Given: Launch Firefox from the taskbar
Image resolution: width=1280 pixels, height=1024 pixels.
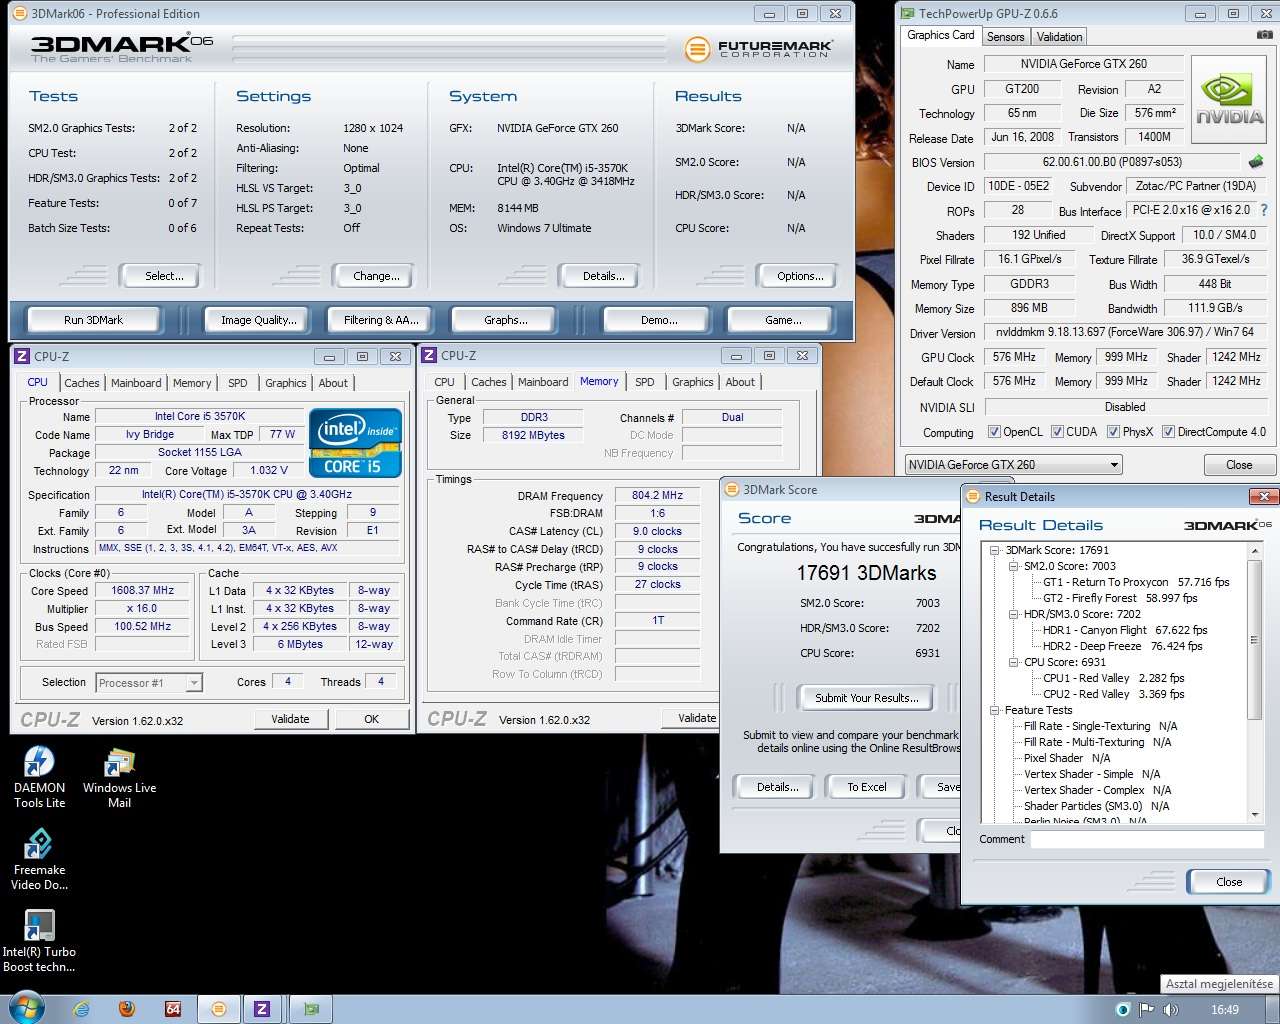Looking at the screenshot, I should pos(126,1009).
